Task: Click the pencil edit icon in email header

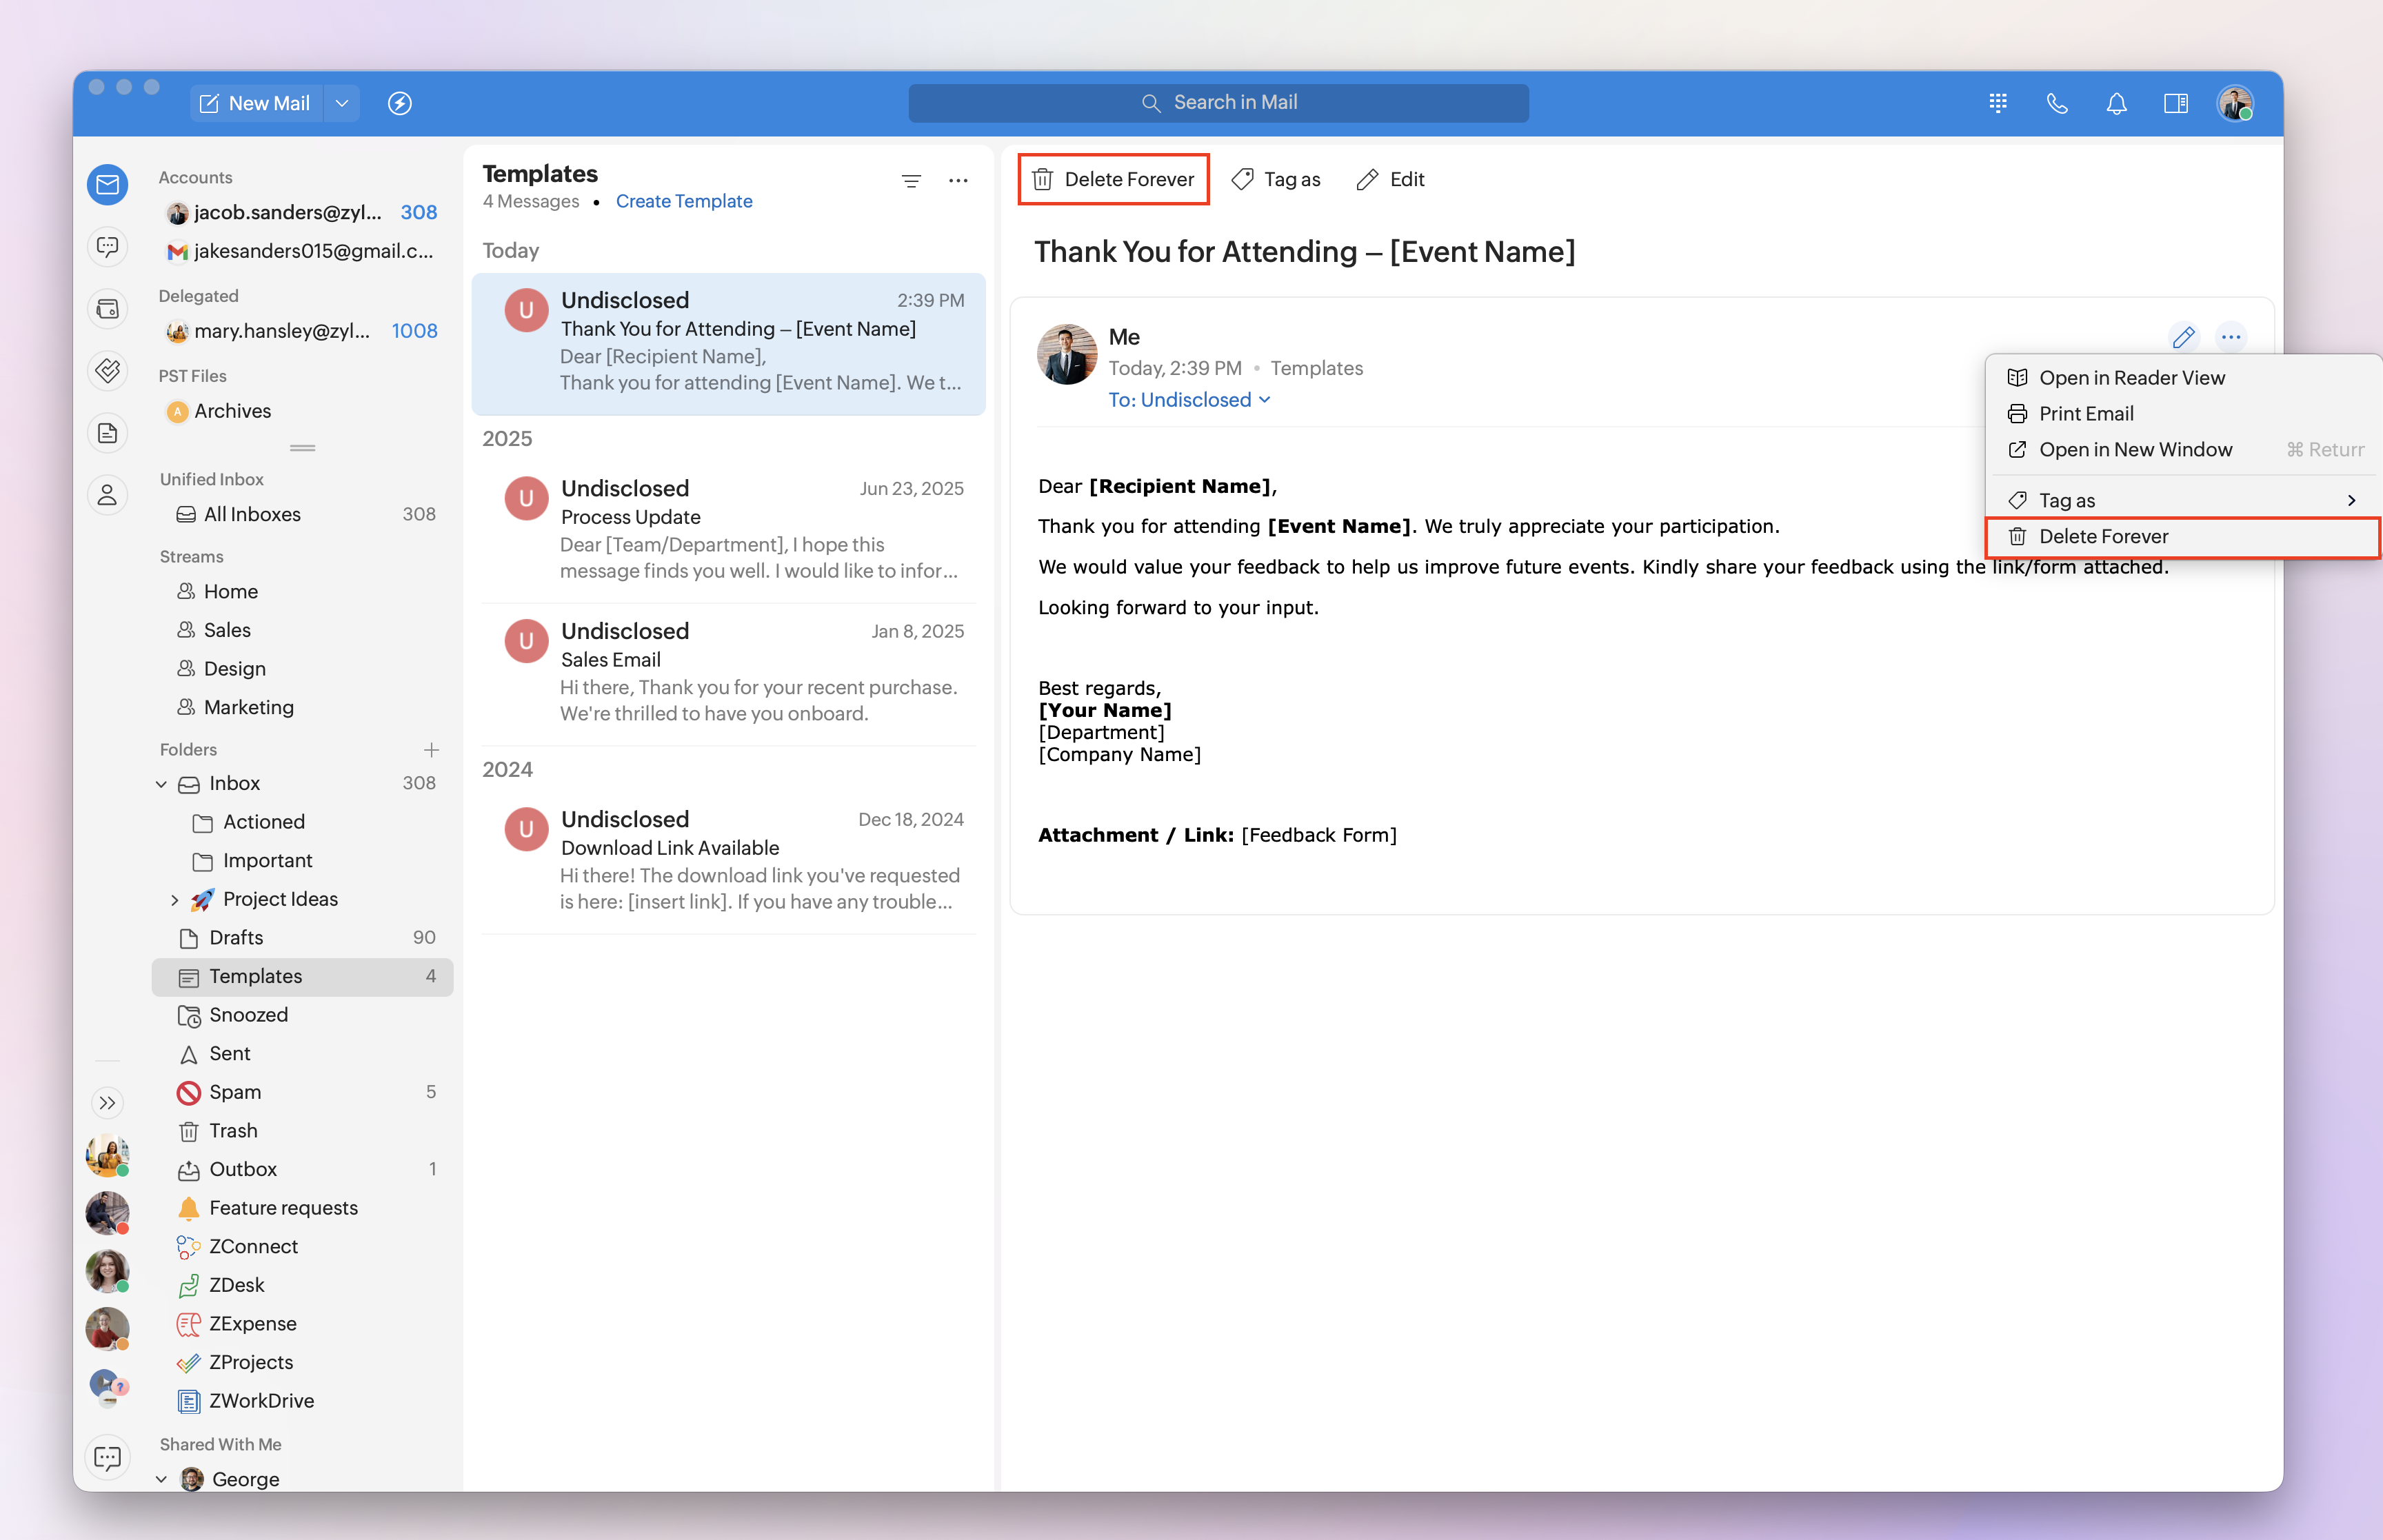Action: pos(2183,337)
